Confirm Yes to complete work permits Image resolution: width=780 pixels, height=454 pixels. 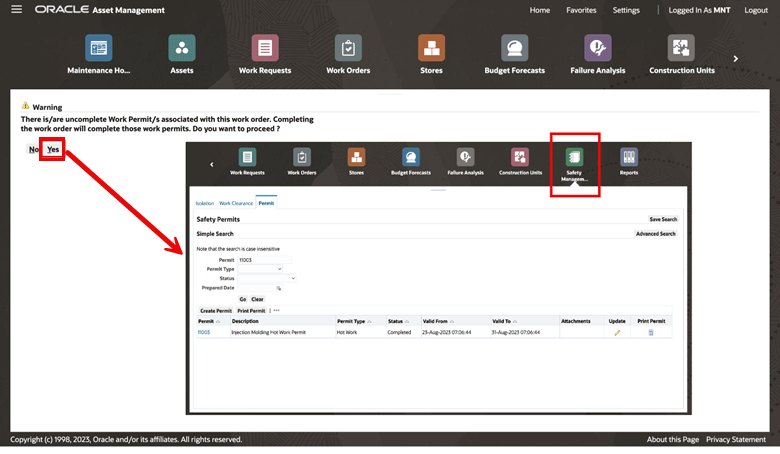(53, 149)
